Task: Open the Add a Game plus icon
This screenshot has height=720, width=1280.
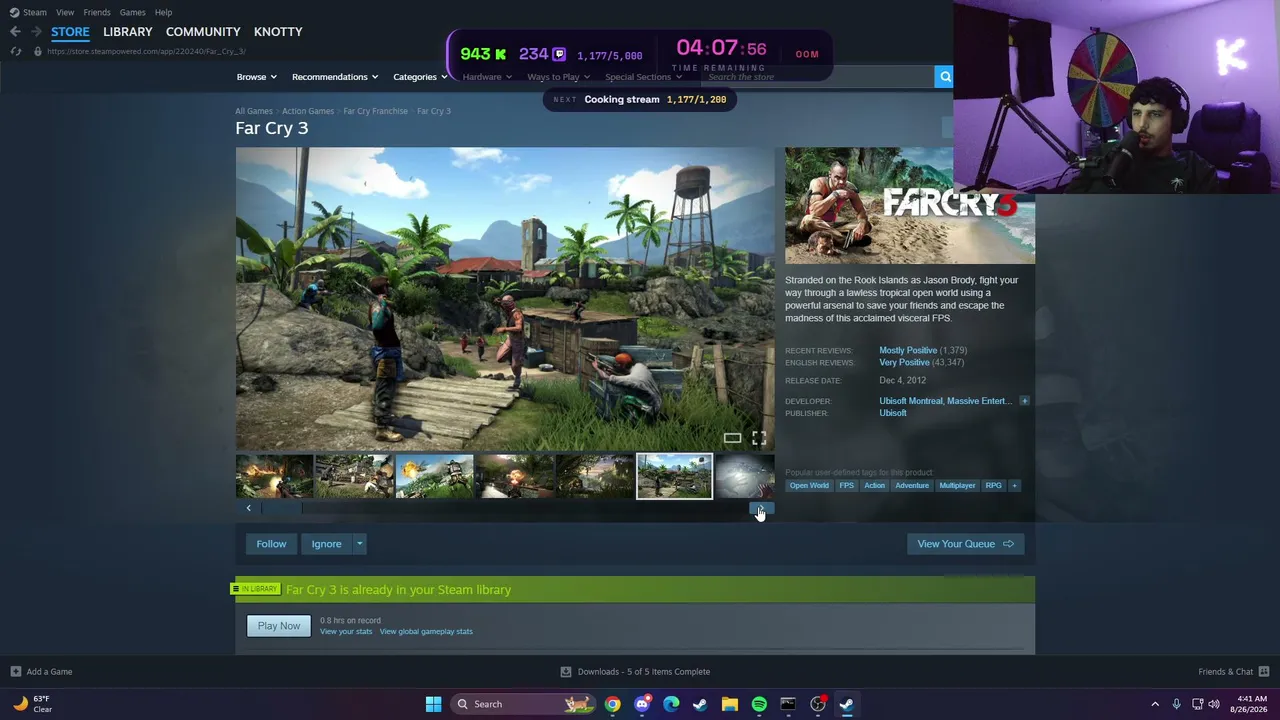Action: (x=15, y=672)
